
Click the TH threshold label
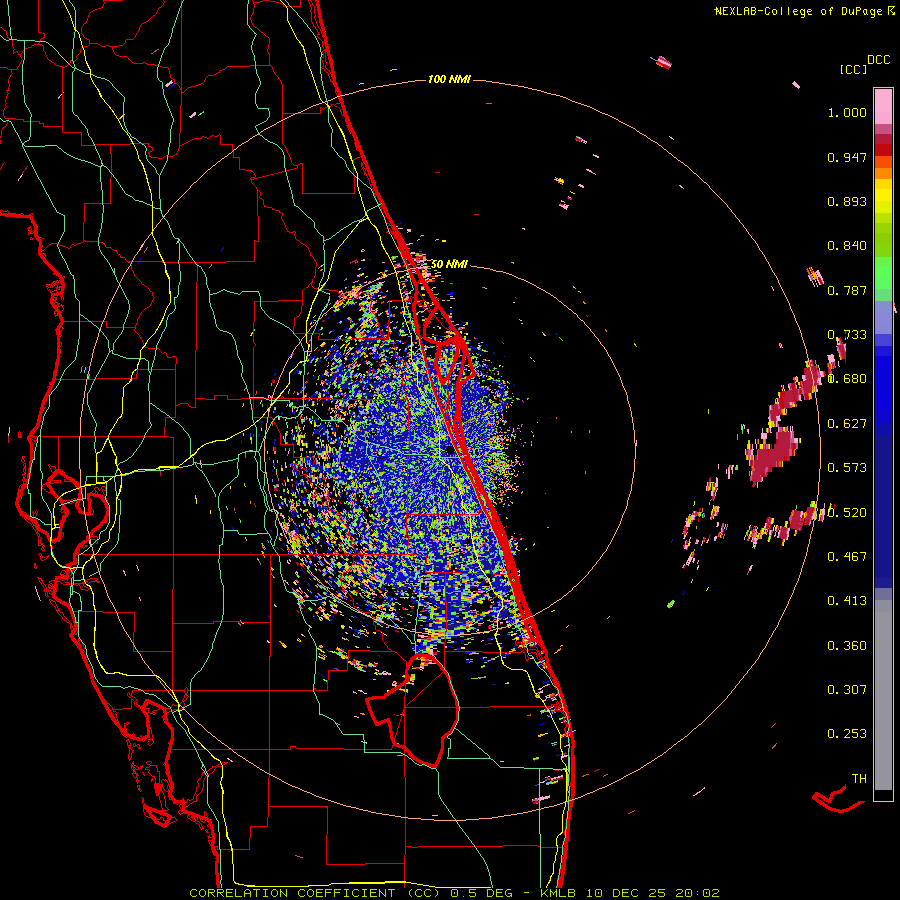coord(859,779)
